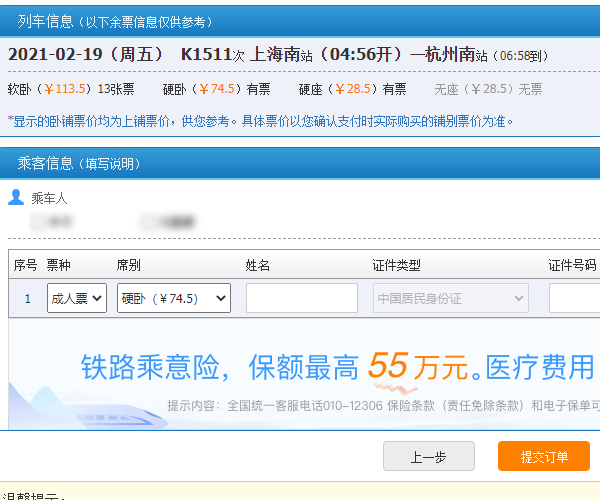
Task: Tick the first passenger checkbox under 乘车人
Action: tap(38, 221)
